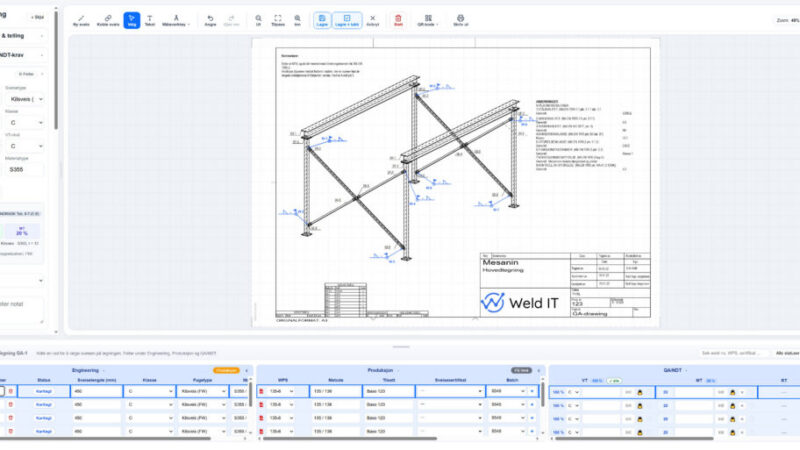Screen dimensions: 800x450
Task: Click Tilsatt Baso 123 cell in first row
Action: point(388,391)
